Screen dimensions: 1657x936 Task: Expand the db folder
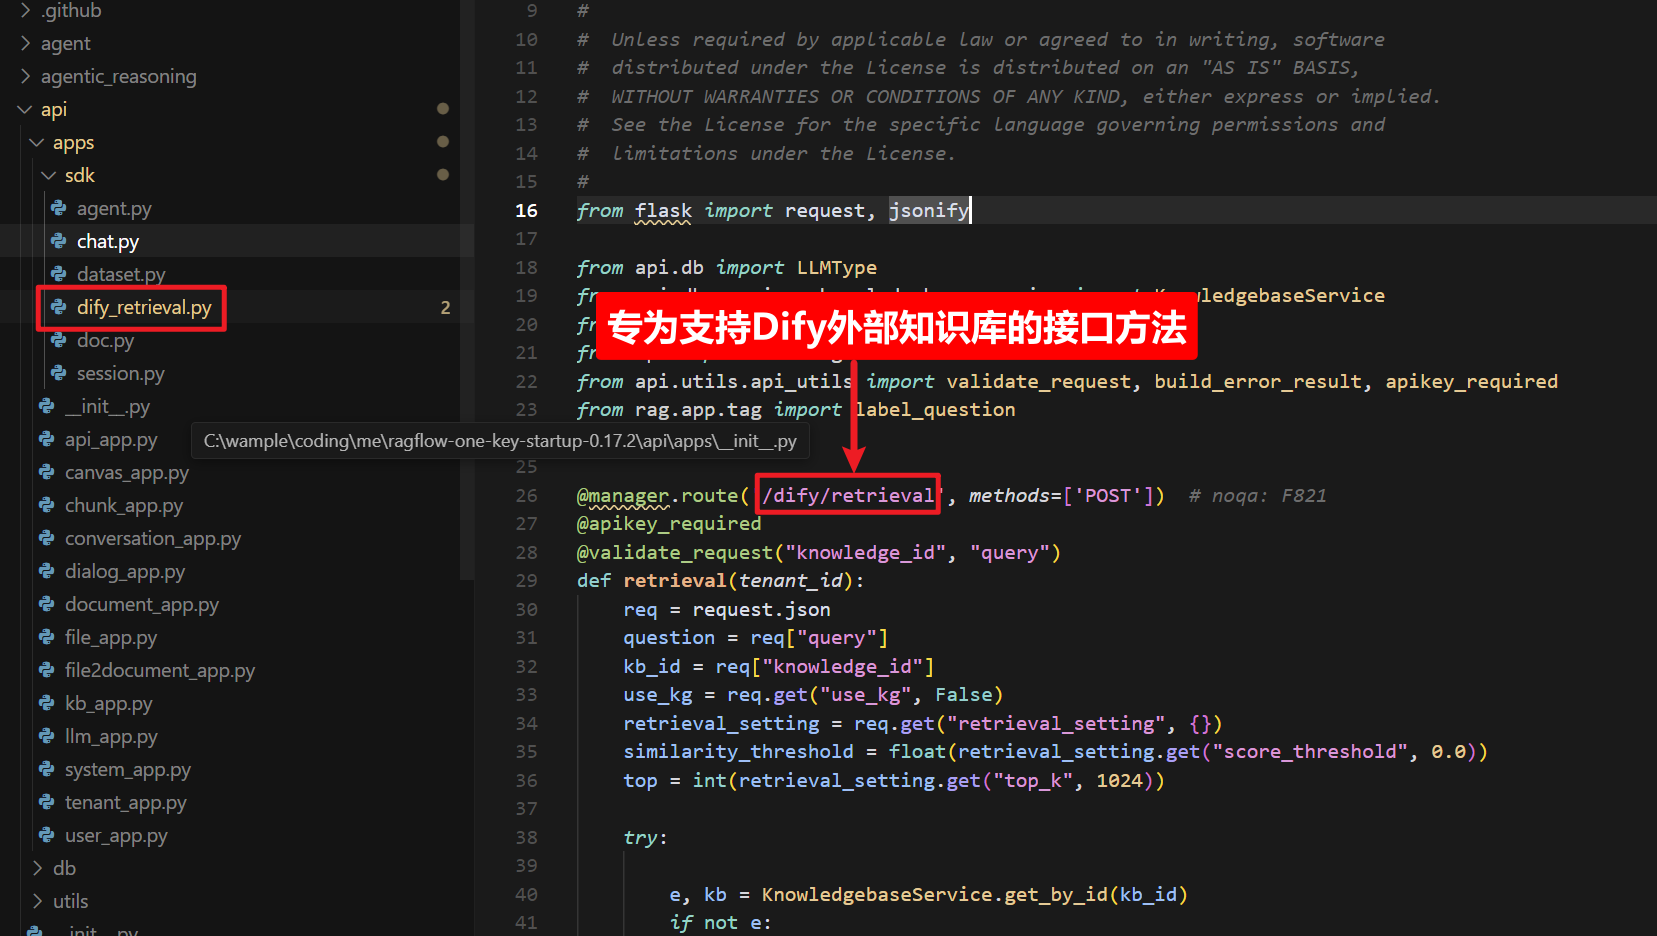coord(38,868)
